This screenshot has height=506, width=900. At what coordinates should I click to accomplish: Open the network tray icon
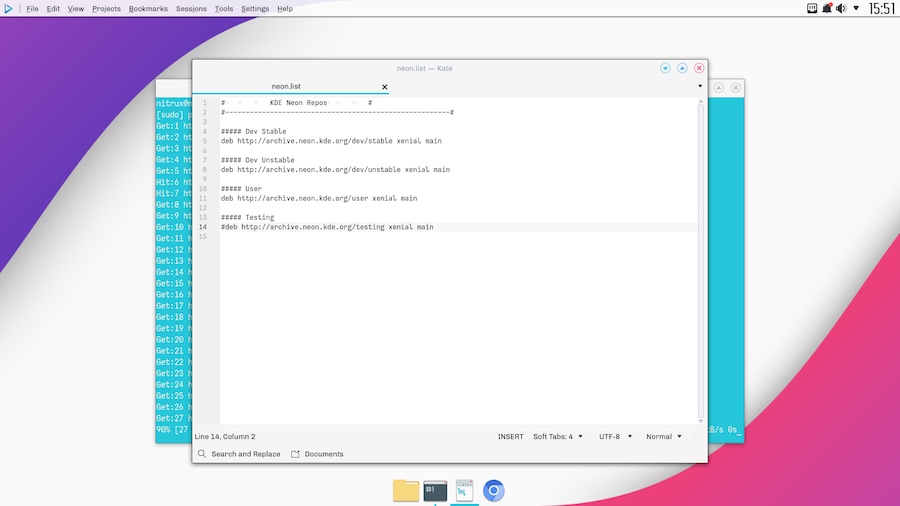812,8
